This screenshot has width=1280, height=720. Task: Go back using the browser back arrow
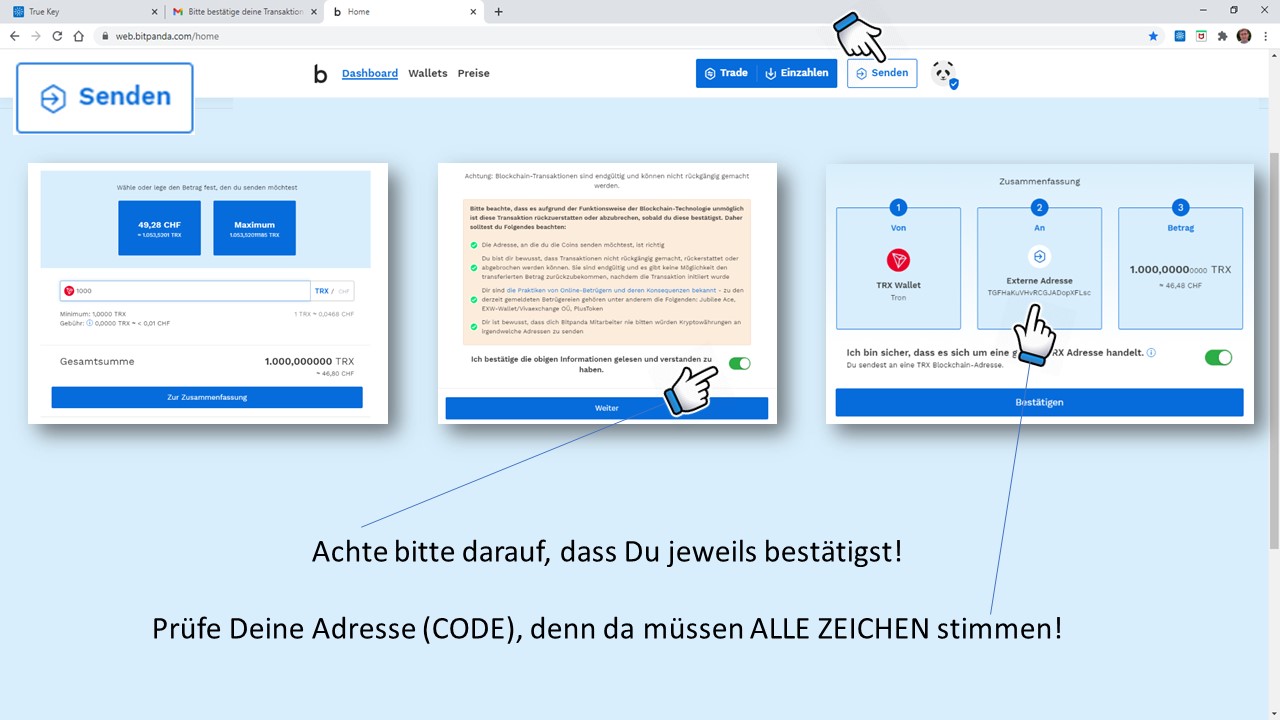click(x=14, y=36)
